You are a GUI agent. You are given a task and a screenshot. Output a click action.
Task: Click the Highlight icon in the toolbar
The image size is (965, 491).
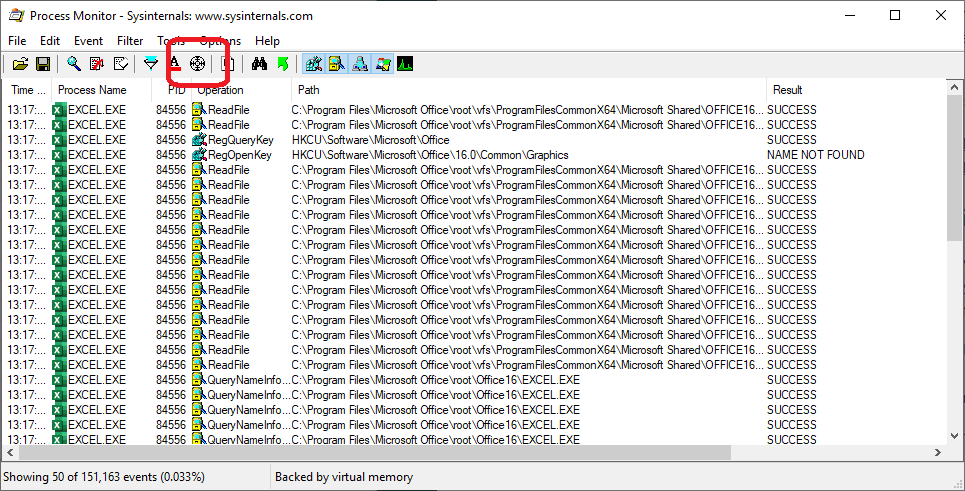pos(175,64)
